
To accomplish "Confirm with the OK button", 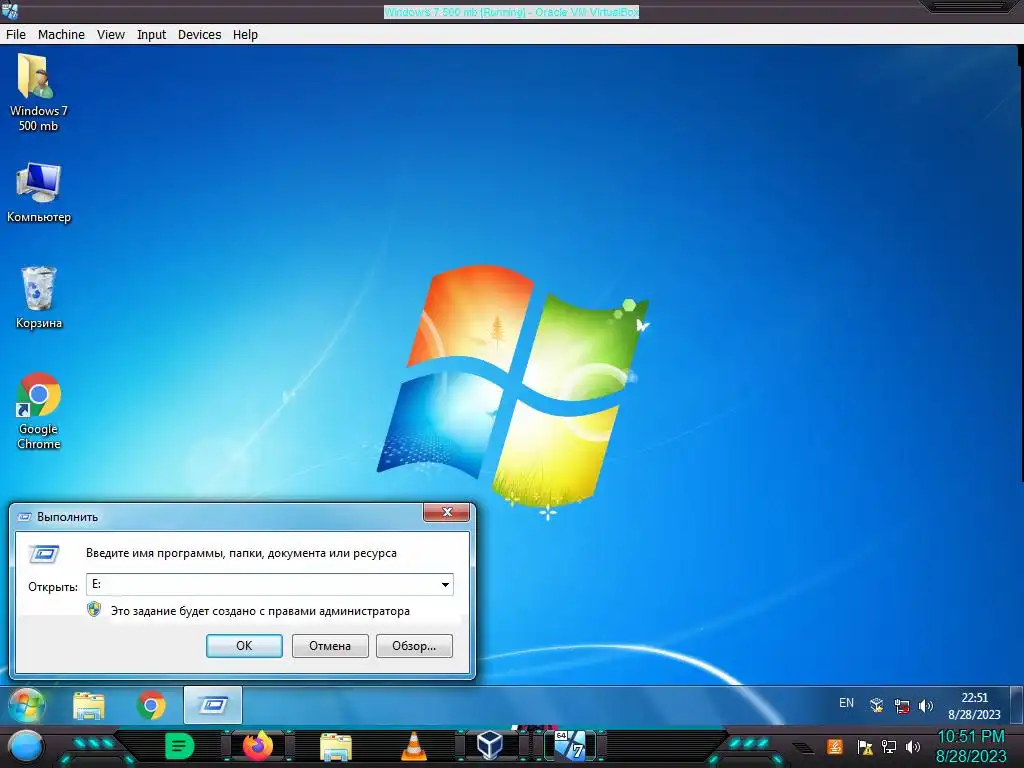I will 244,646.
